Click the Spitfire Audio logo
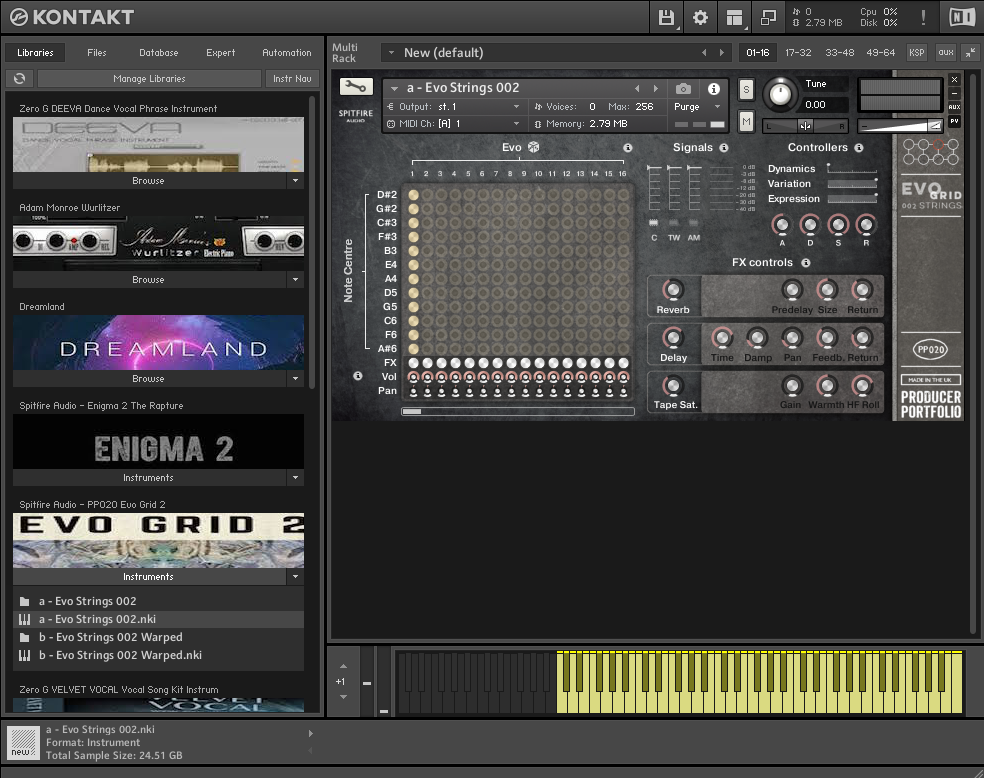The height and width of the screenshot is (778, 984). pyautogui.click(x=356, y=115)
